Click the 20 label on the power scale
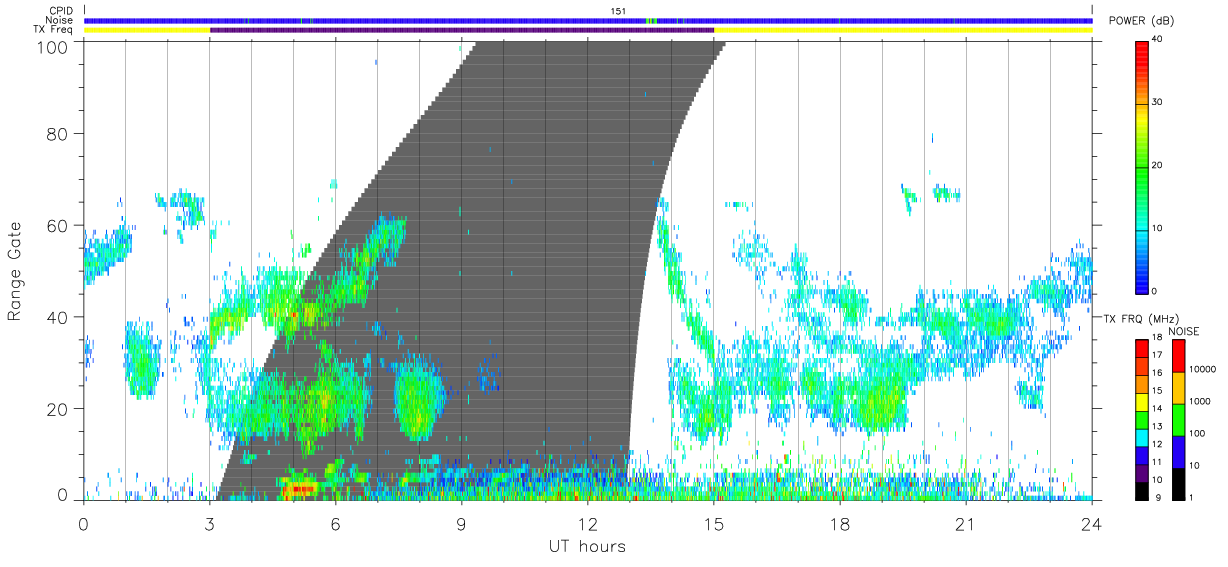 point(1157,166)
